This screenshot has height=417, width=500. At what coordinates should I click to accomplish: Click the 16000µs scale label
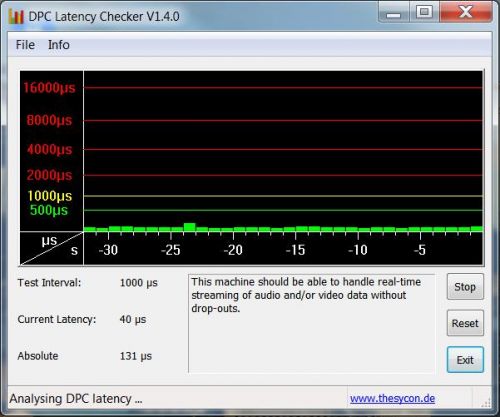click(x=49, y=88)
